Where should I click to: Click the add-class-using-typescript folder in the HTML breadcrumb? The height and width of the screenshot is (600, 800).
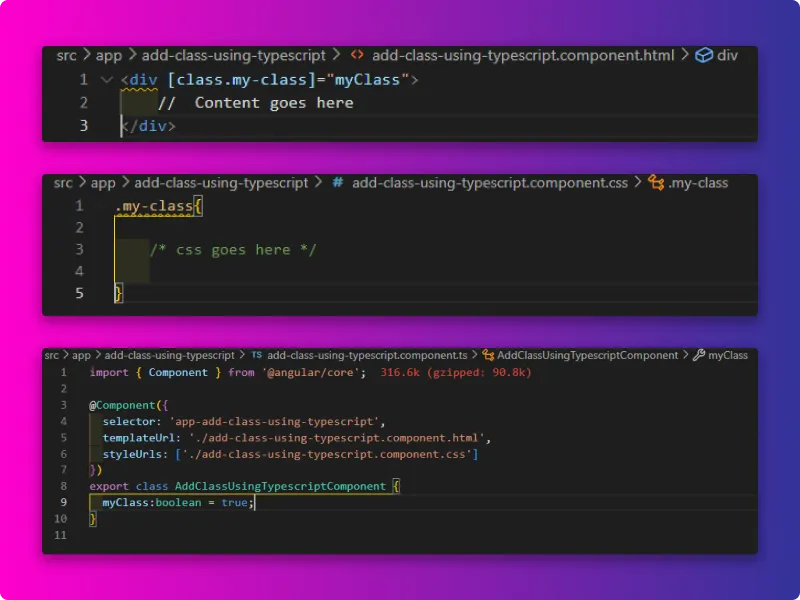click(x=232, y=55)
